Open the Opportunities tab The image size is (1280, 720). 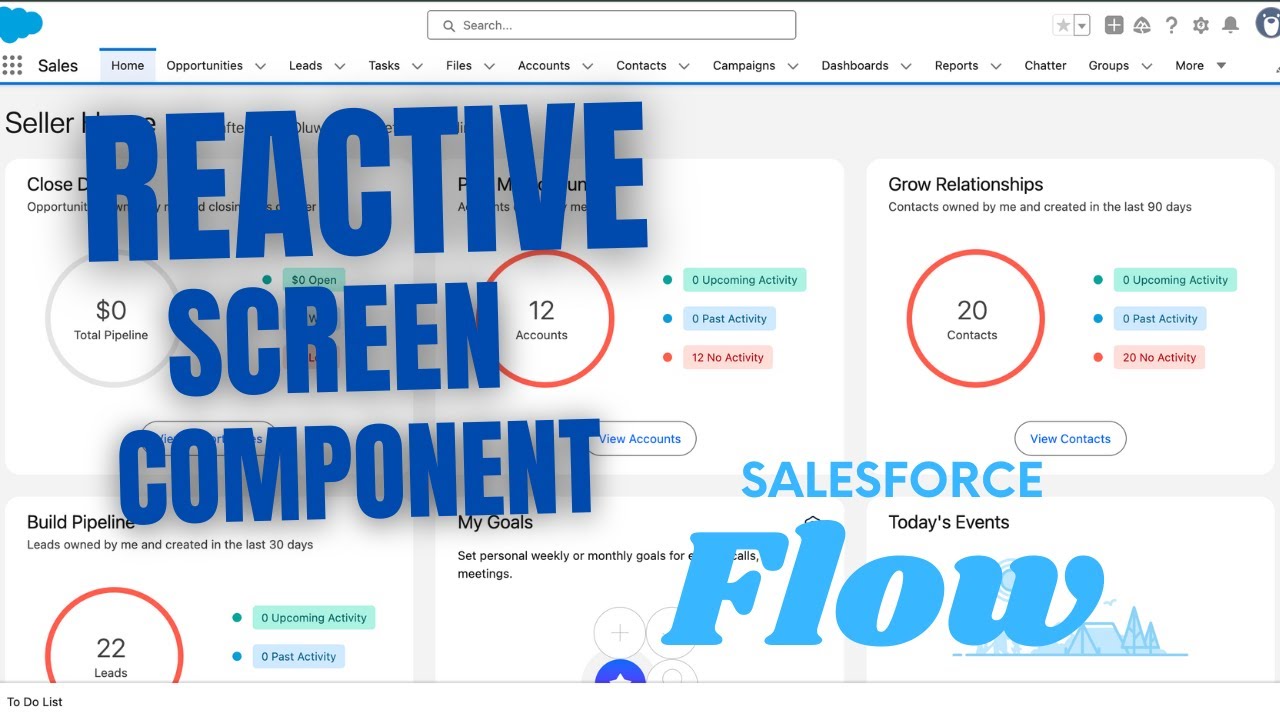(204, 66)
